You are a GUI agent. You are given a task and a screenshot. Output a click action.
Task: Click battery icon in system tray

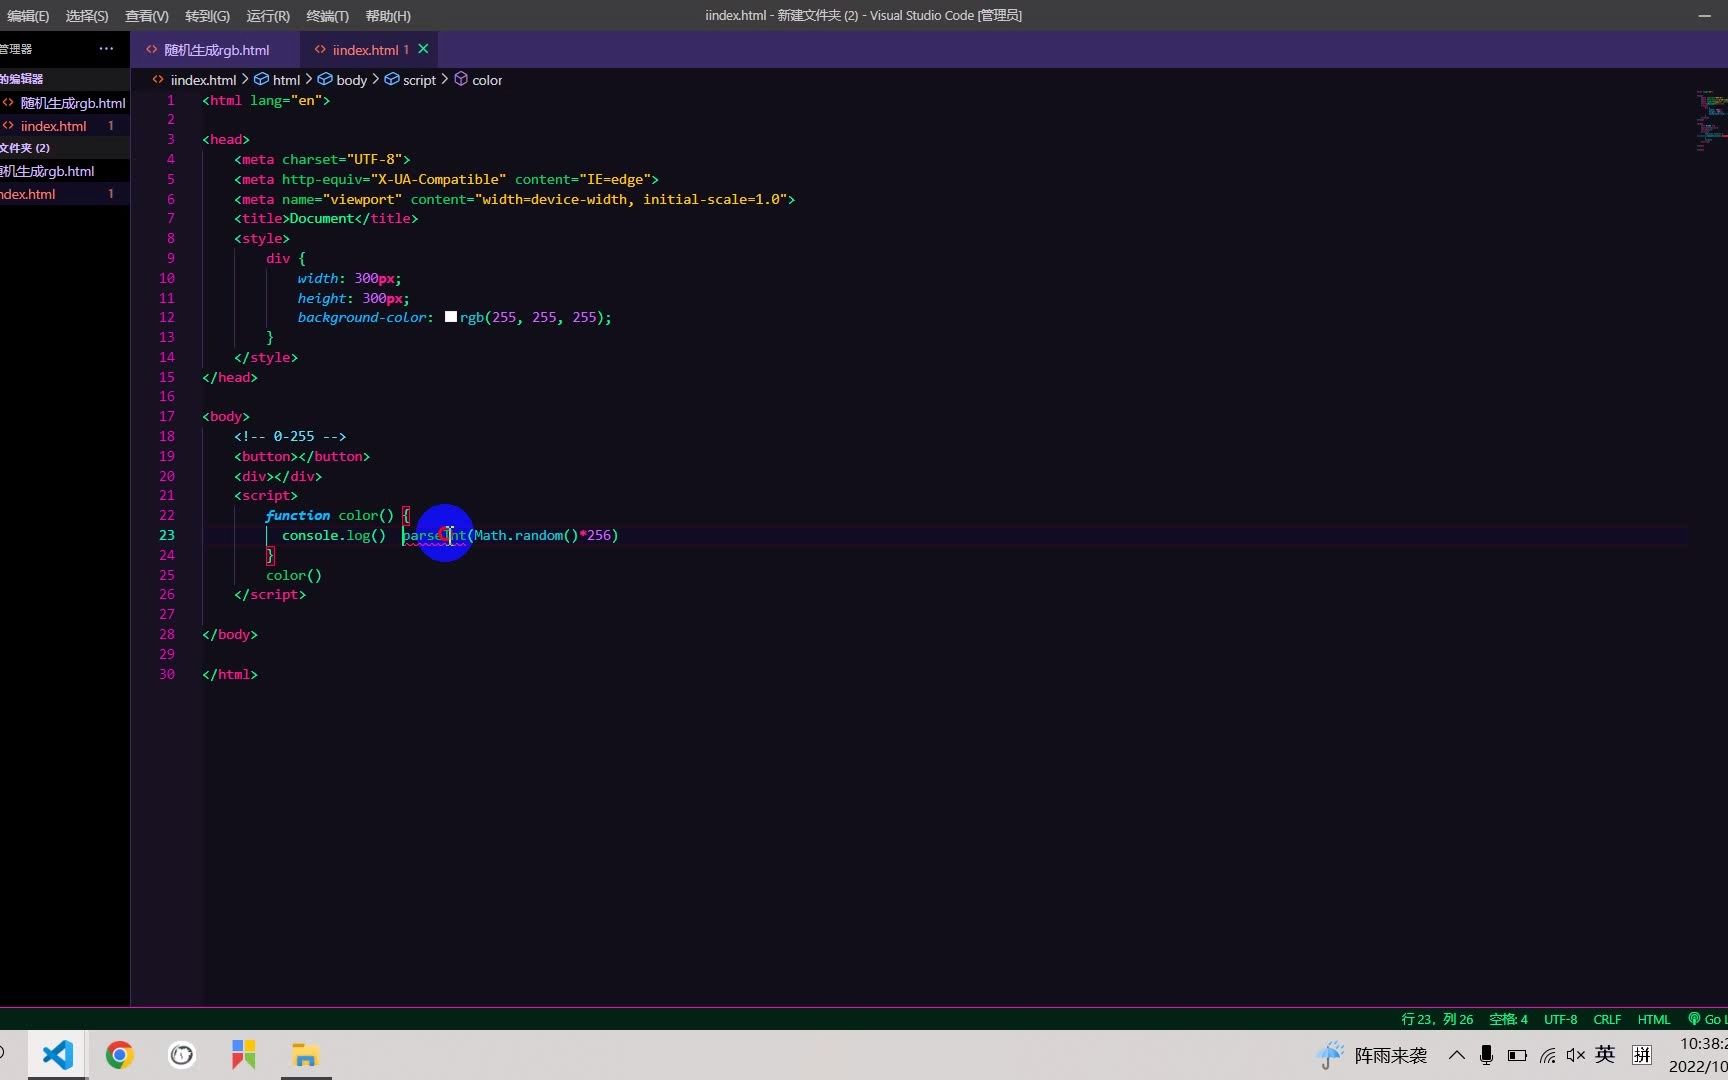click(1517, 1055)
